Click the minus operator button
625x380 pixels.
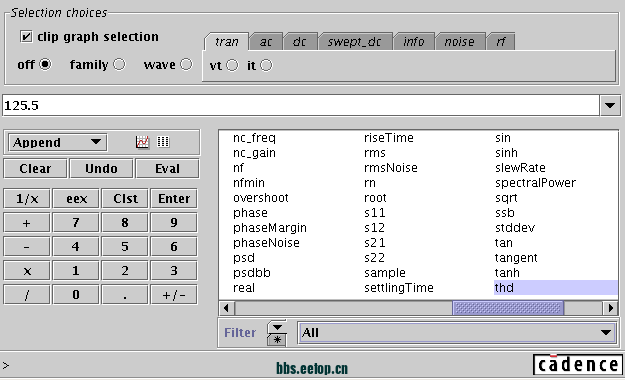[27, 247]
